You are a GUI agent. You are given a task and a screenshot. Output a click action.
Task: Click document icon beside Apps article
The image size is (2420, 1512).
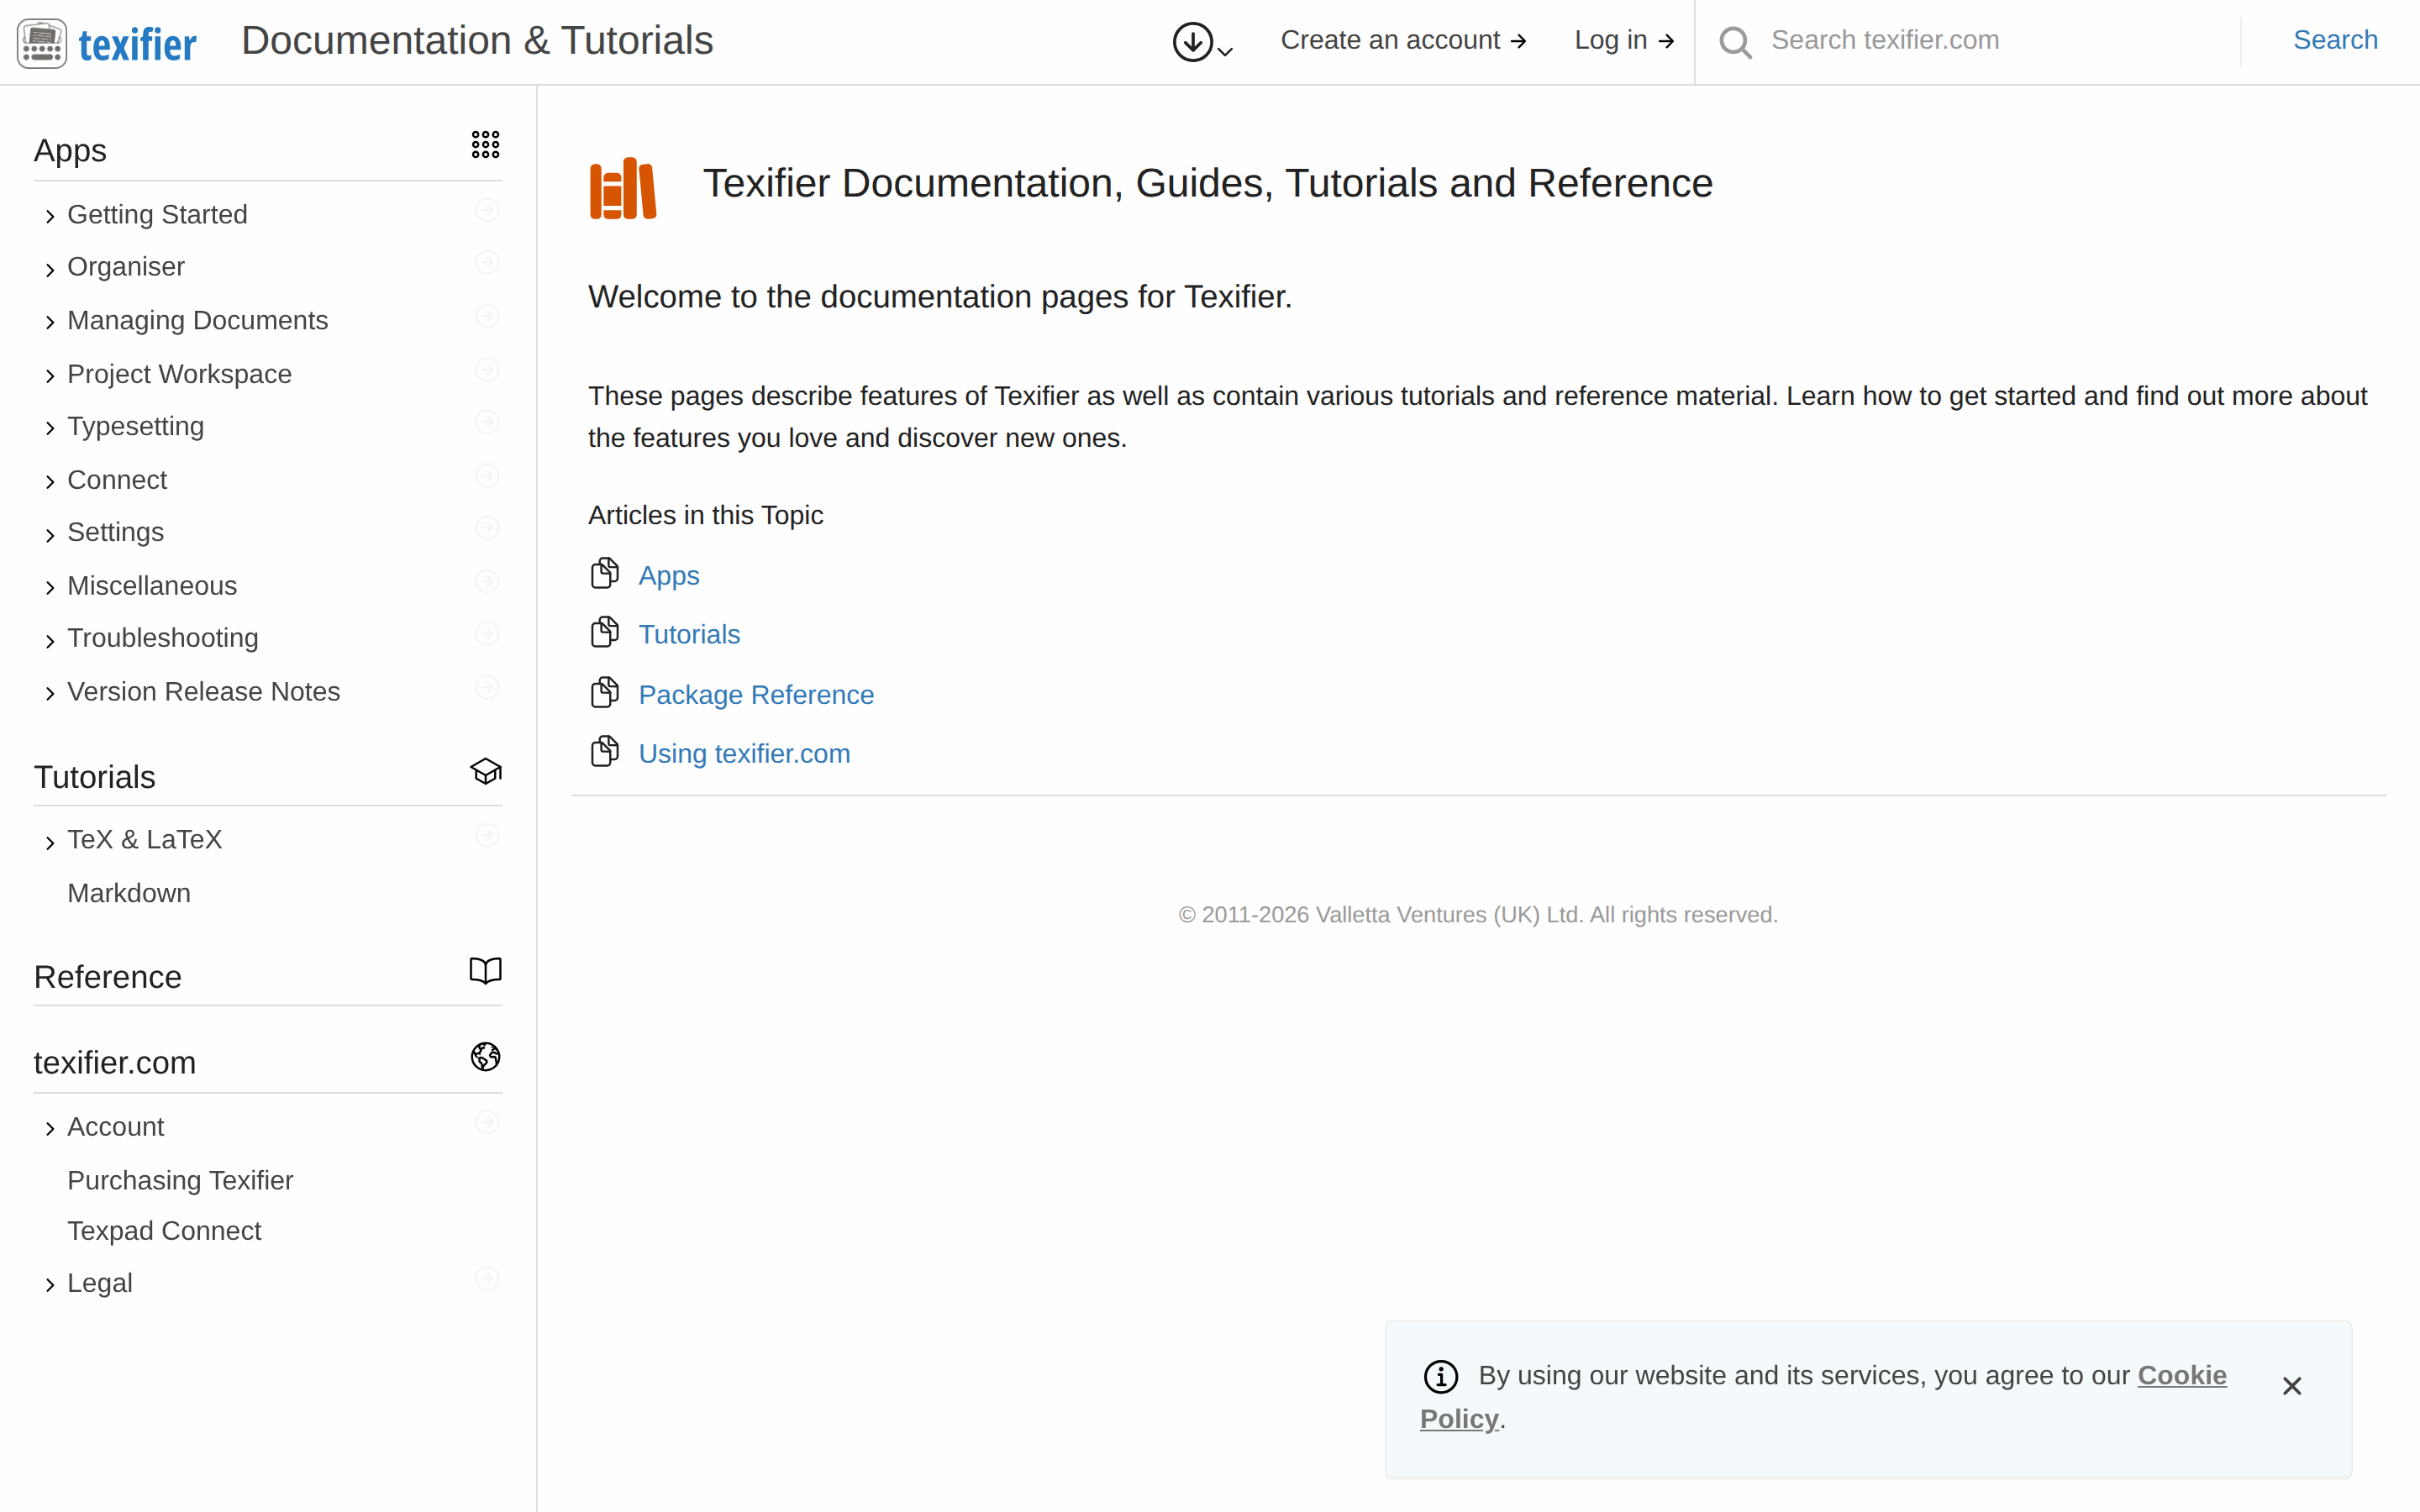(x=605, y=574)
